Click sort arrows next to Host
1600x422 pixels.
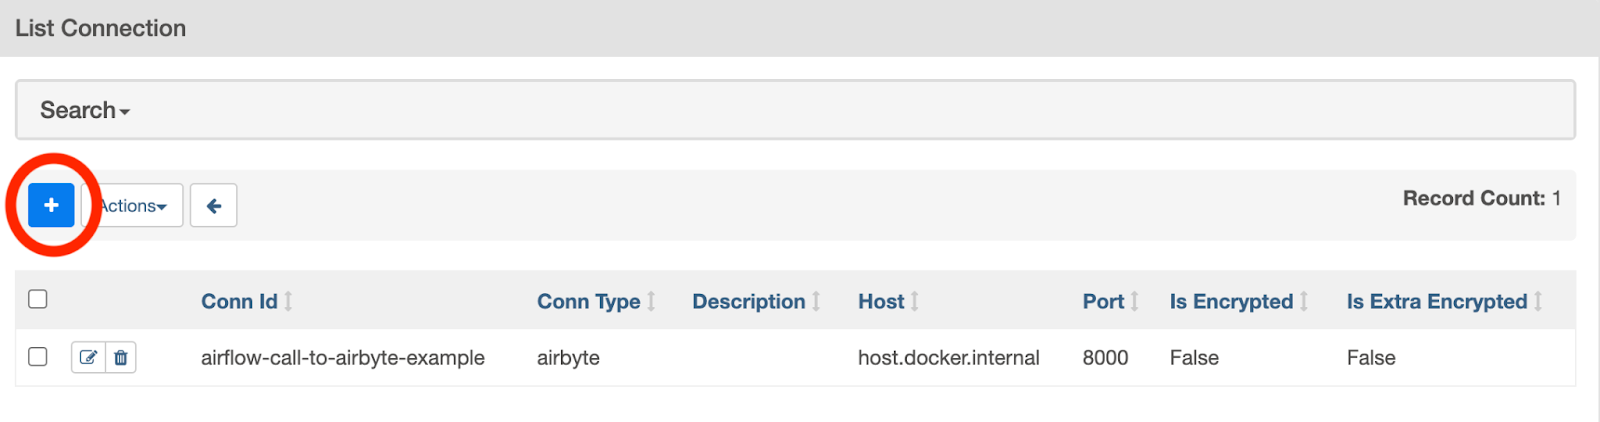click(x=914, y=301)
